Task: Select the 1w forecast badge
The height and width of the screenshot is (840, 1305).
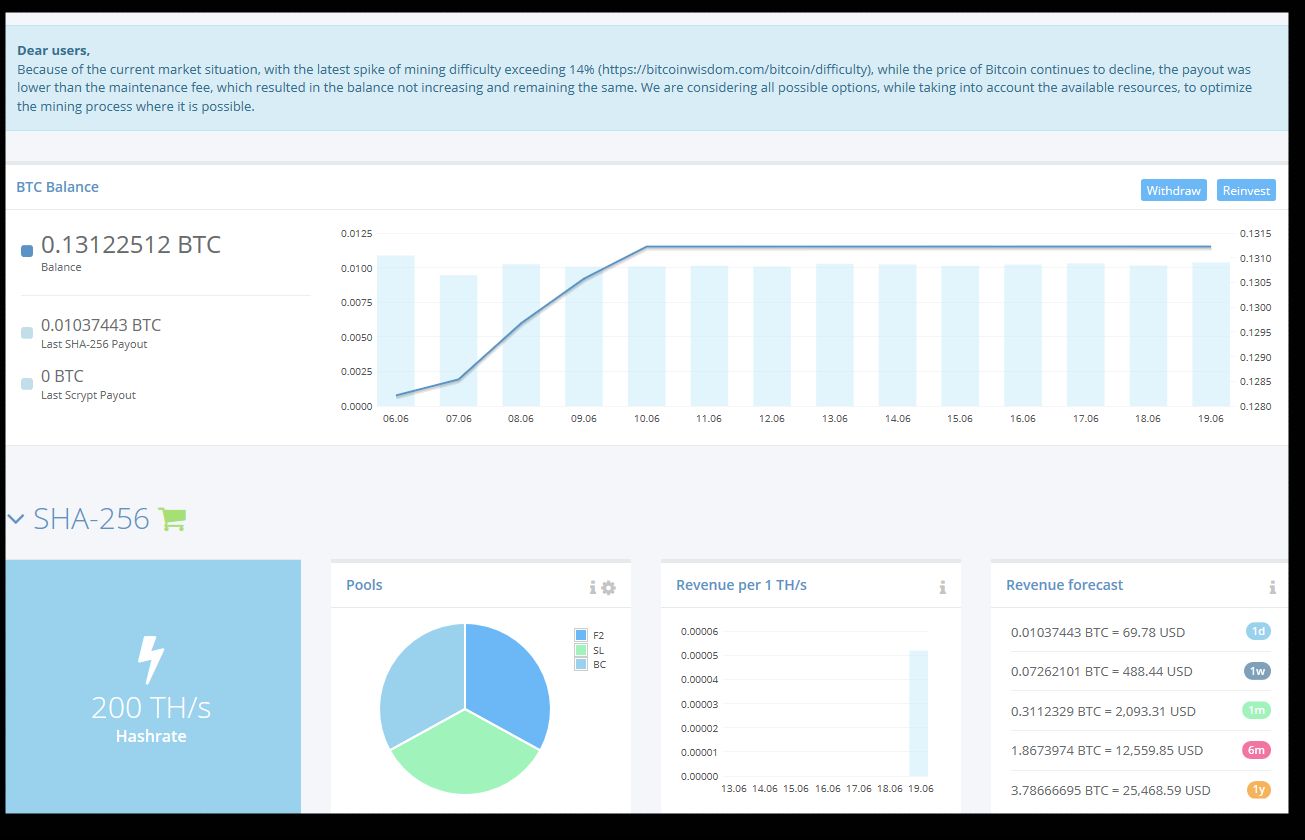Action: (x=1258, y=671)
